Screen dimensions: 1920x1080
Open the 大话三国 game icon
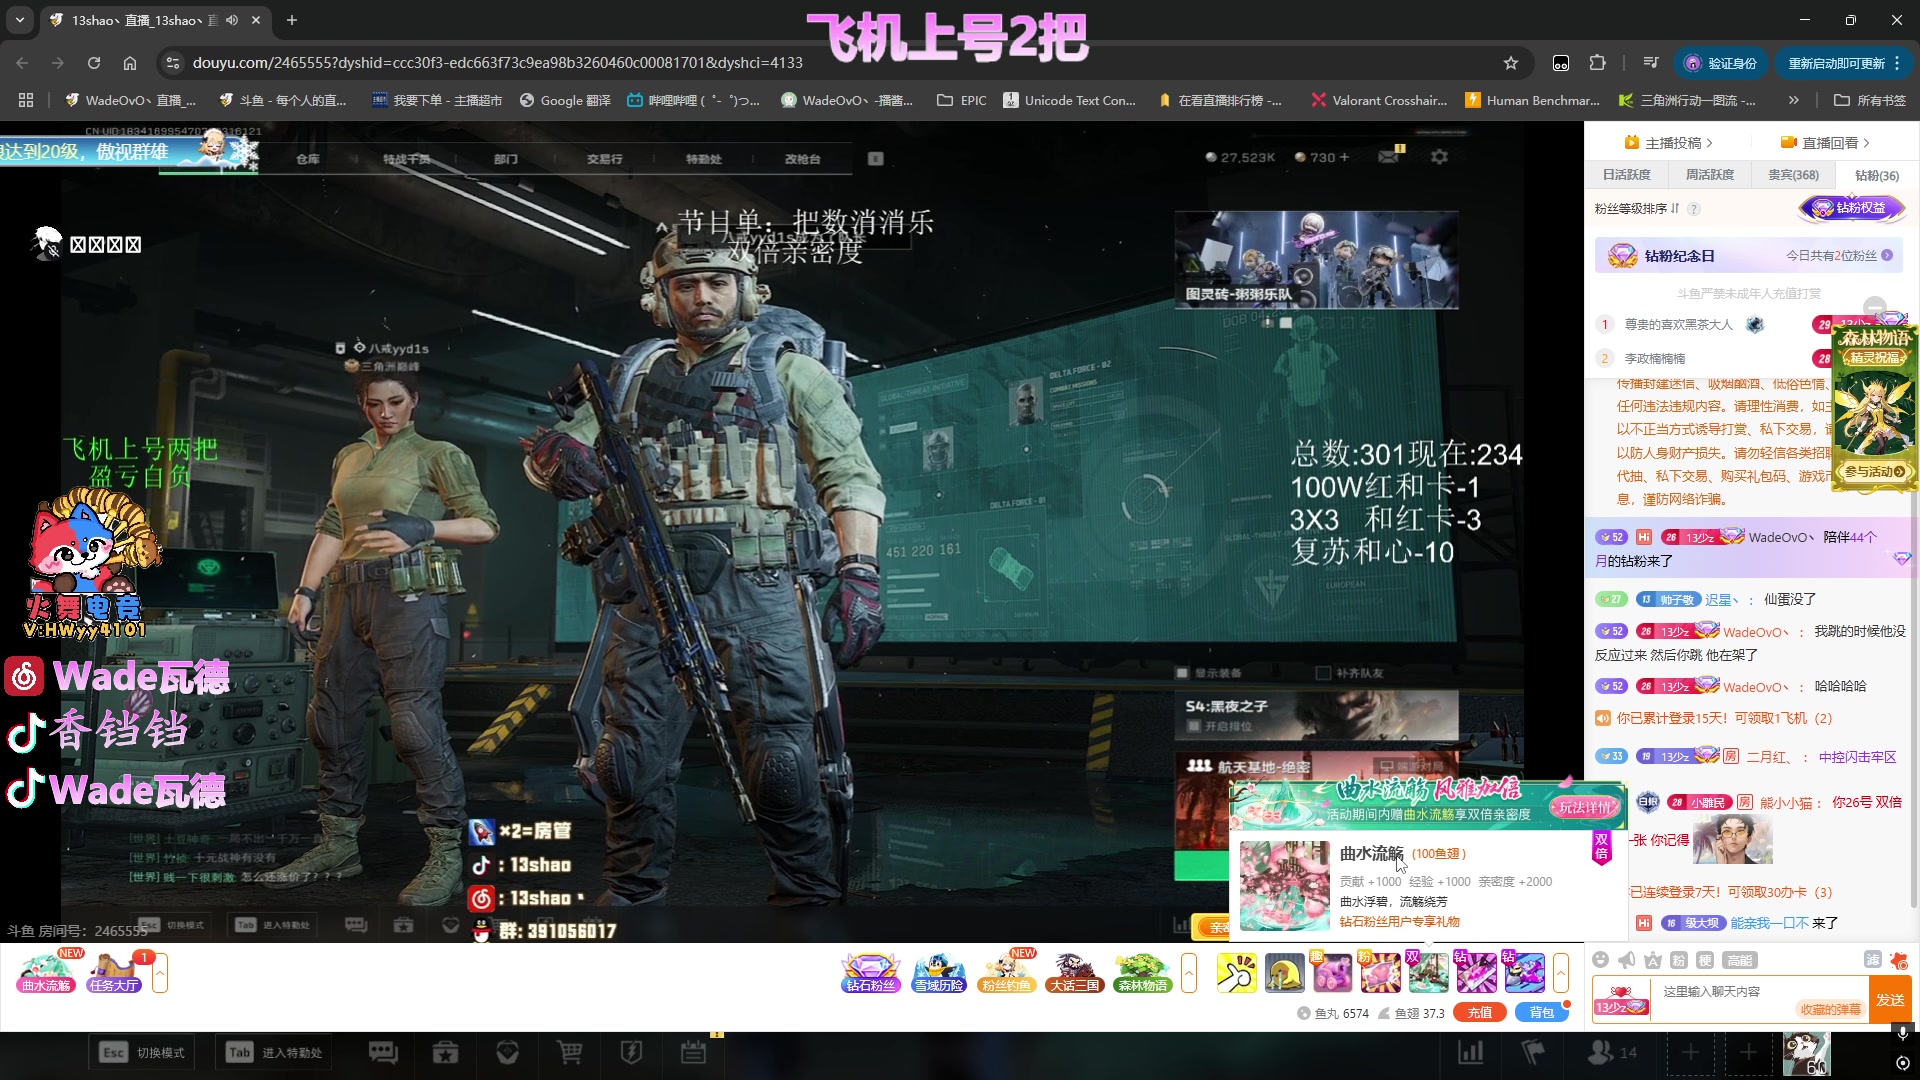point(1074,972)
